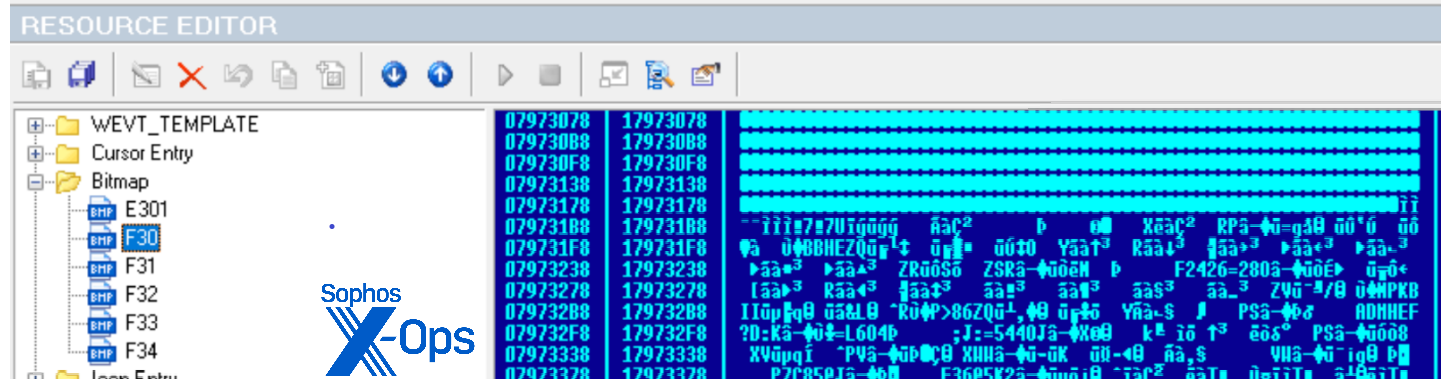Select bitmap resource F31

point(141,267)
